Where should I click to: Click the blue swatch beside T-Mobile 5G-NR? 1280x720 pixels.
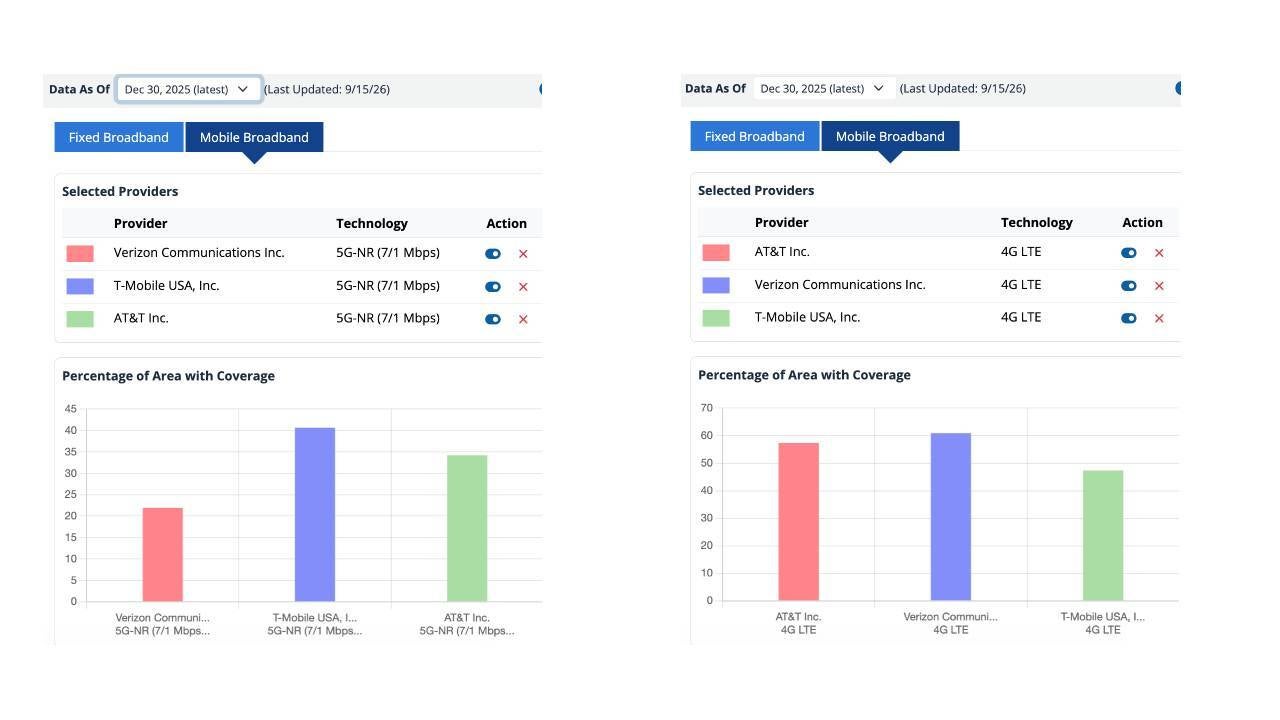click(x=80, y=287)
